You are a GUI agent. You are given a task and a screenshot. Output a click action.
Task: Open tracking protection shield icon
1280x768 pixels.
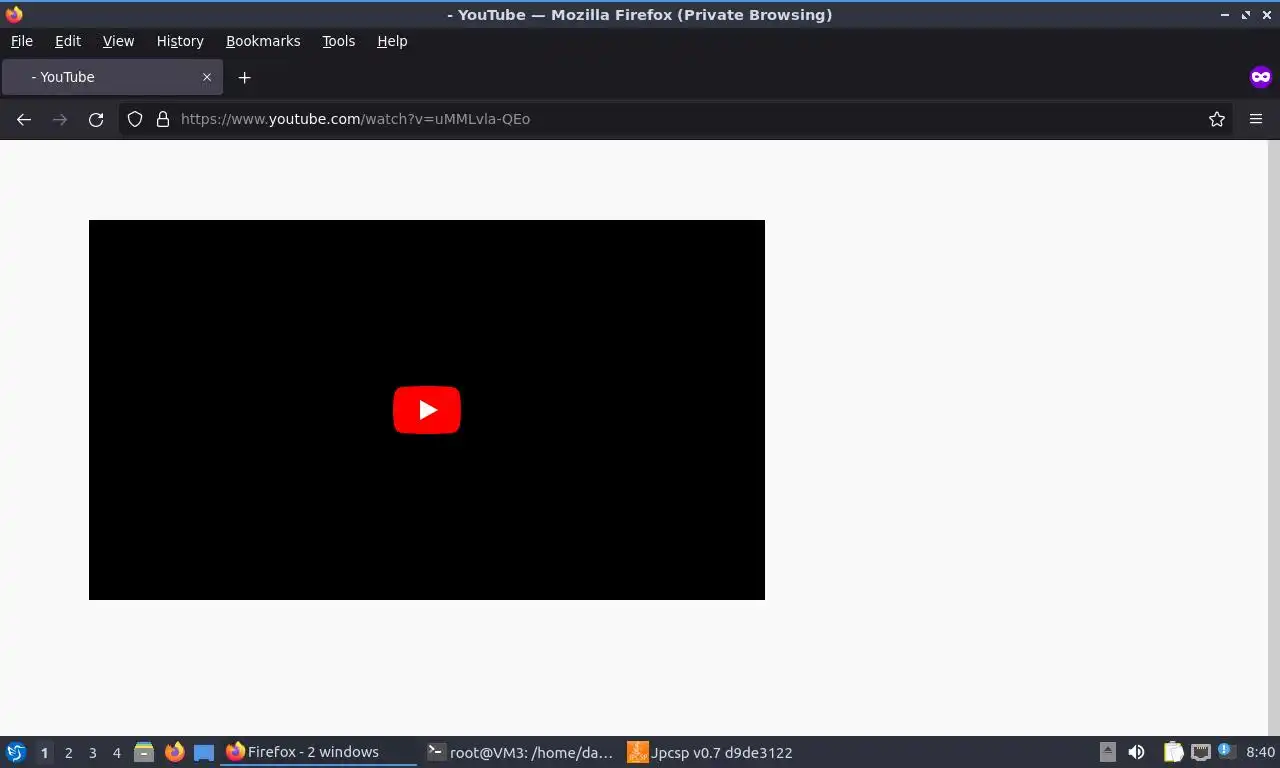(135, 119)
